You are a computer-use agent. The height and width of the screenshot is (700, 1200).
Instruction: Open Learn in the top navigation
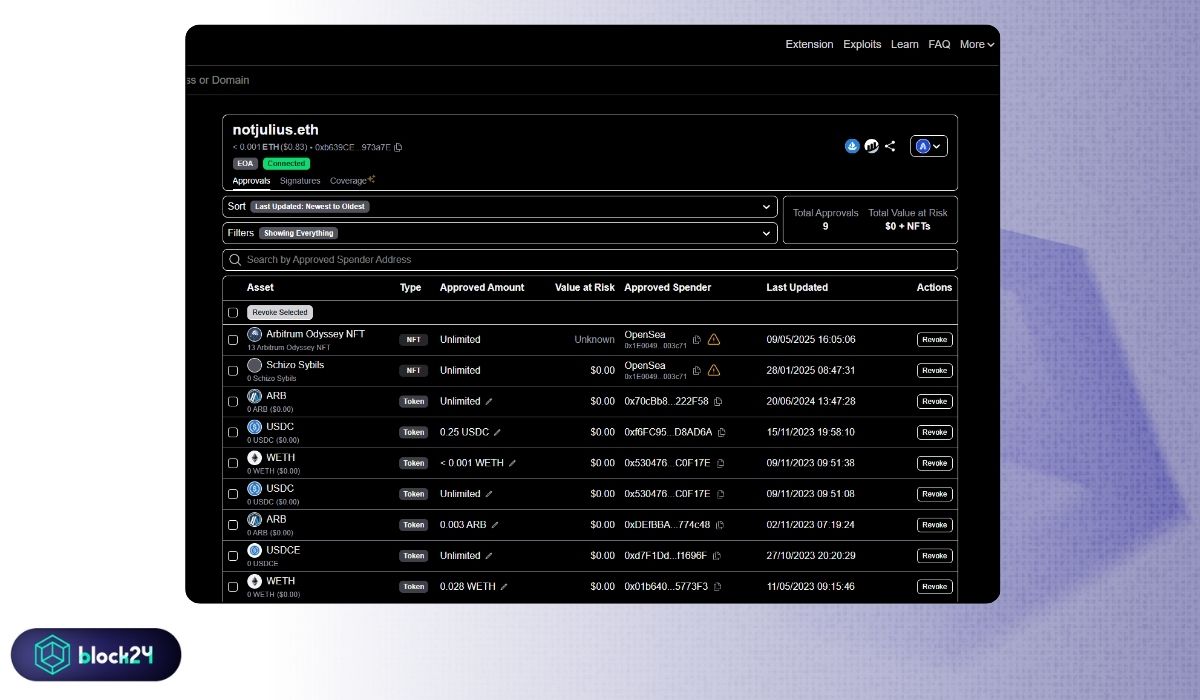click(905, 44)
